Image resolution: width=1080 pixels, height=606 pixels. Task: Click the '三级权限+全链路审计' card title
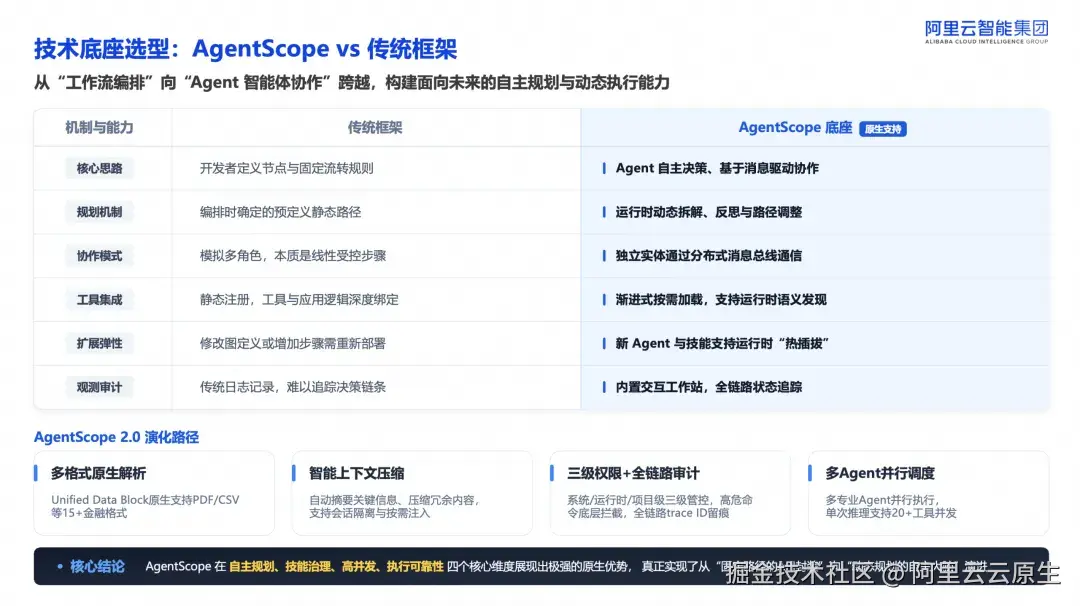(633, 473)
